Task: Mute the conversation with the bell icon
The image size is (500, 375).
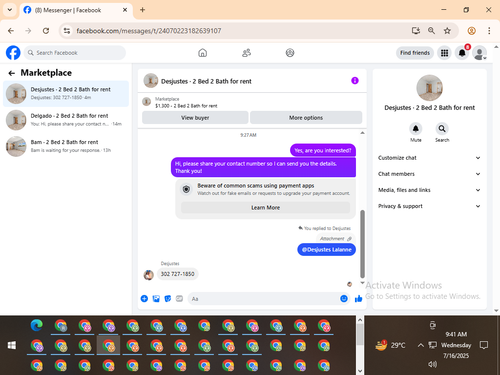Action: (416, 128)
